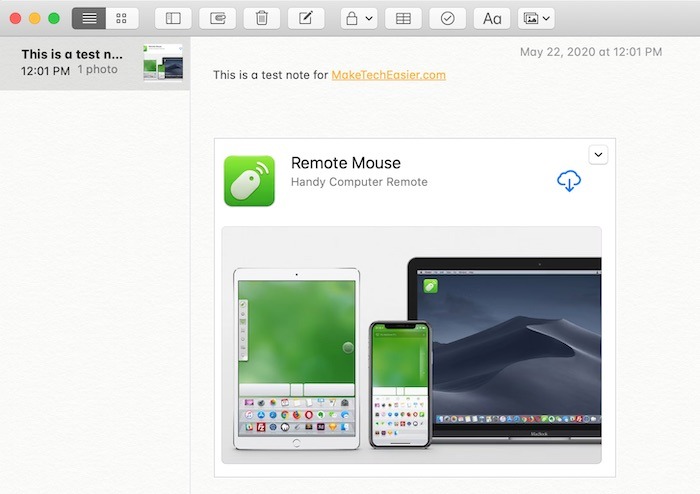Download Remote Mouse via cloud icon

coord(569,181)
